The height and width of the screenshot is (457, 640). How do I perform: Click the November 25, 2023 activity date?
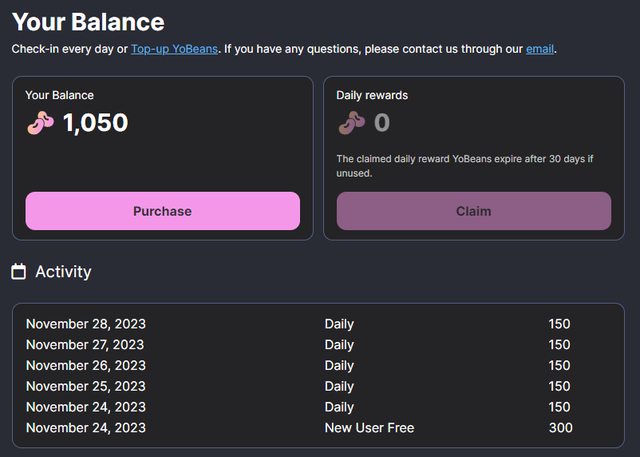click(86, 386)
